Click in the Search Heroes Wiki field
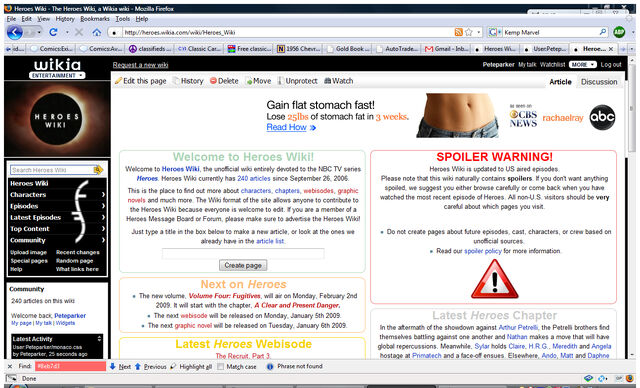The width and height of the screenshot is (640, 388). [x=52, y=170]
